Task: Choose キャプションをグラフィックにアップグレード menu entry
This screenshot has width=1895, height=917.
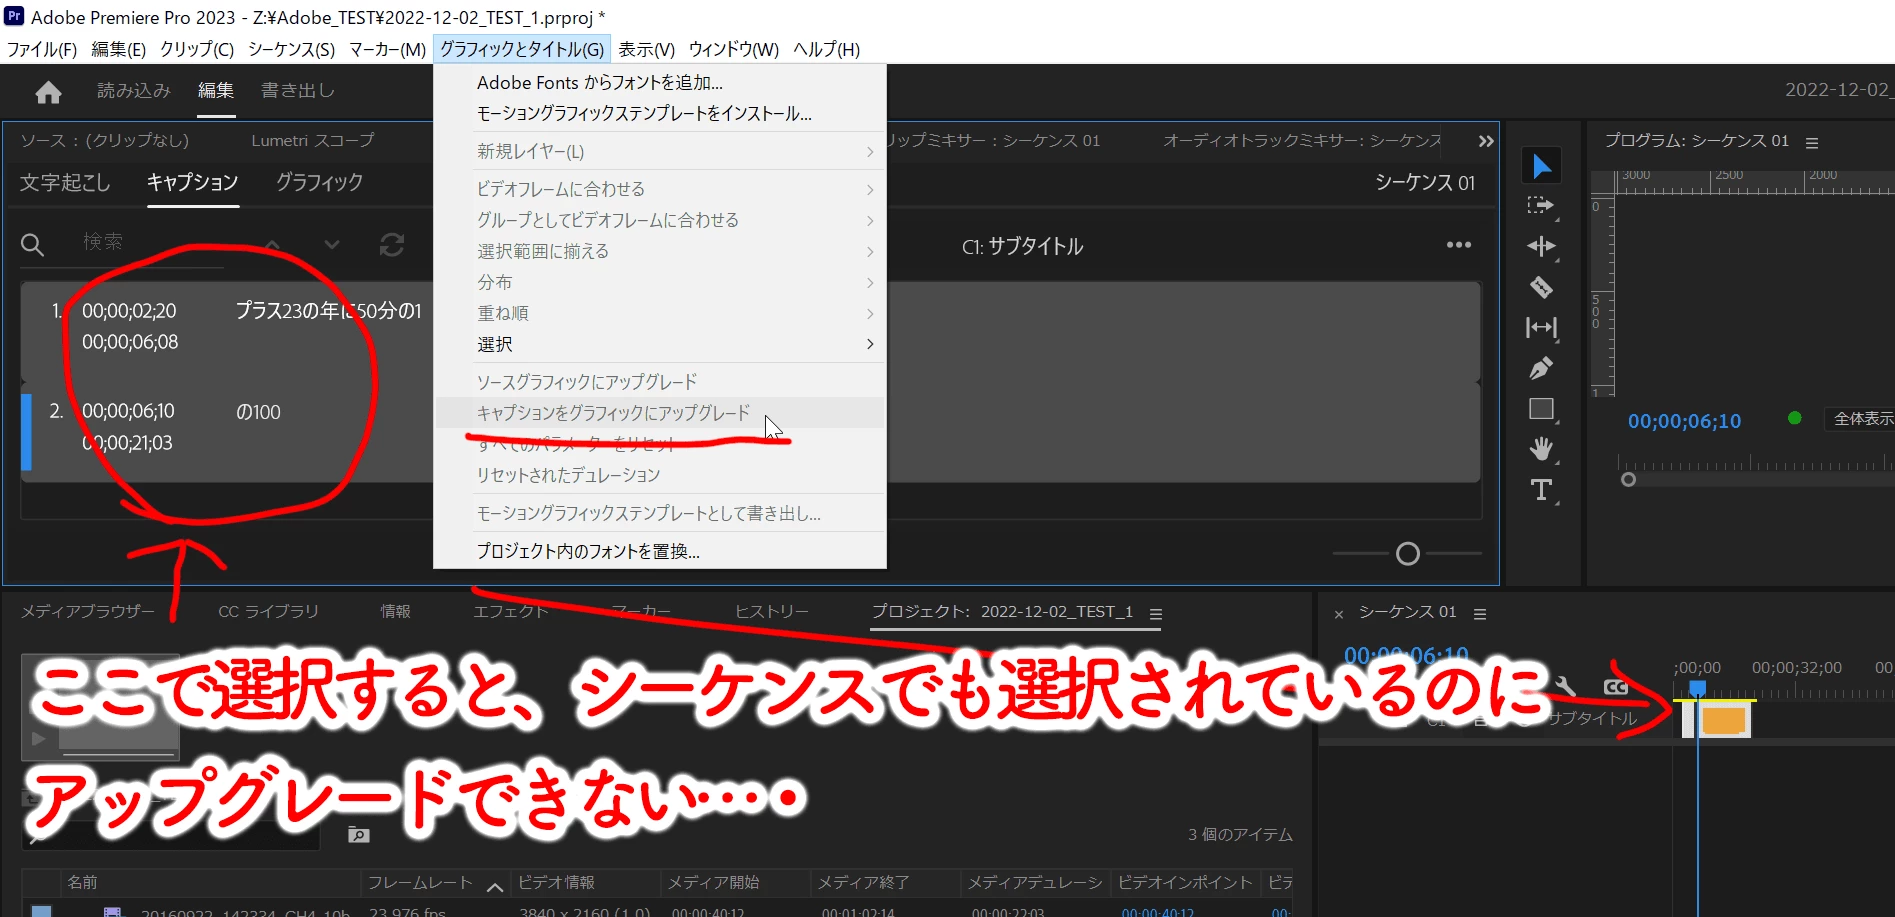Action: [660, 413]
